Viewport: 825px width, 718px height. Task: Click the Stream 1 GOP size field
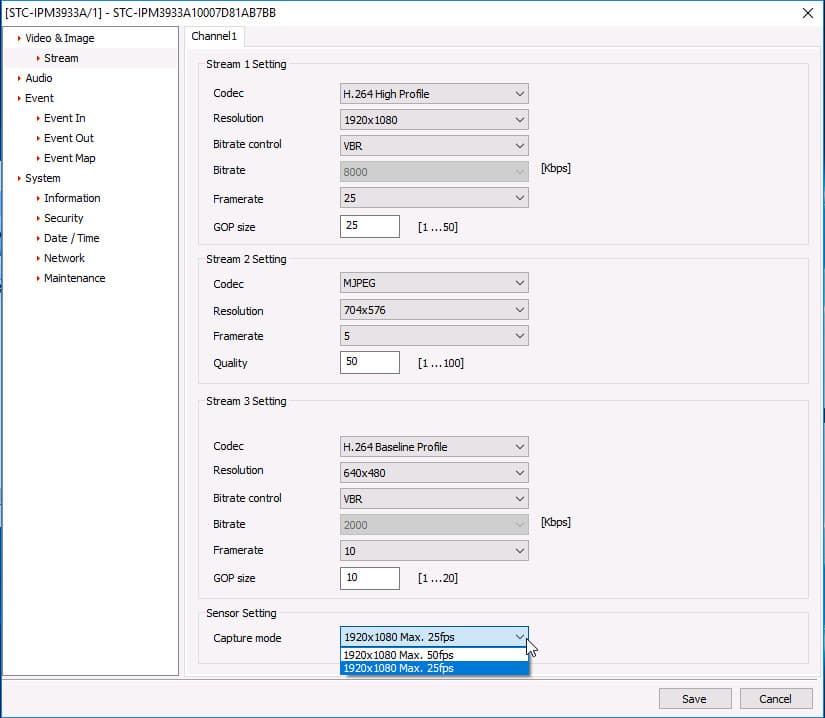point(369,226)
